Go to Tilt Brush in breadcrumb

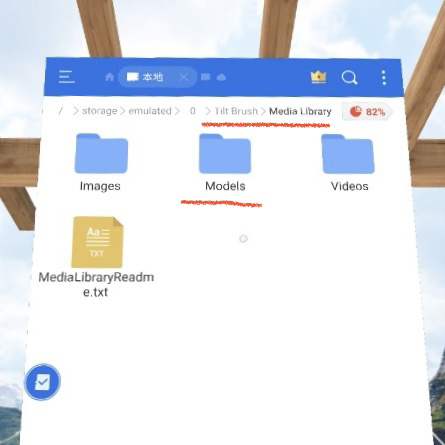pos(236,111)
